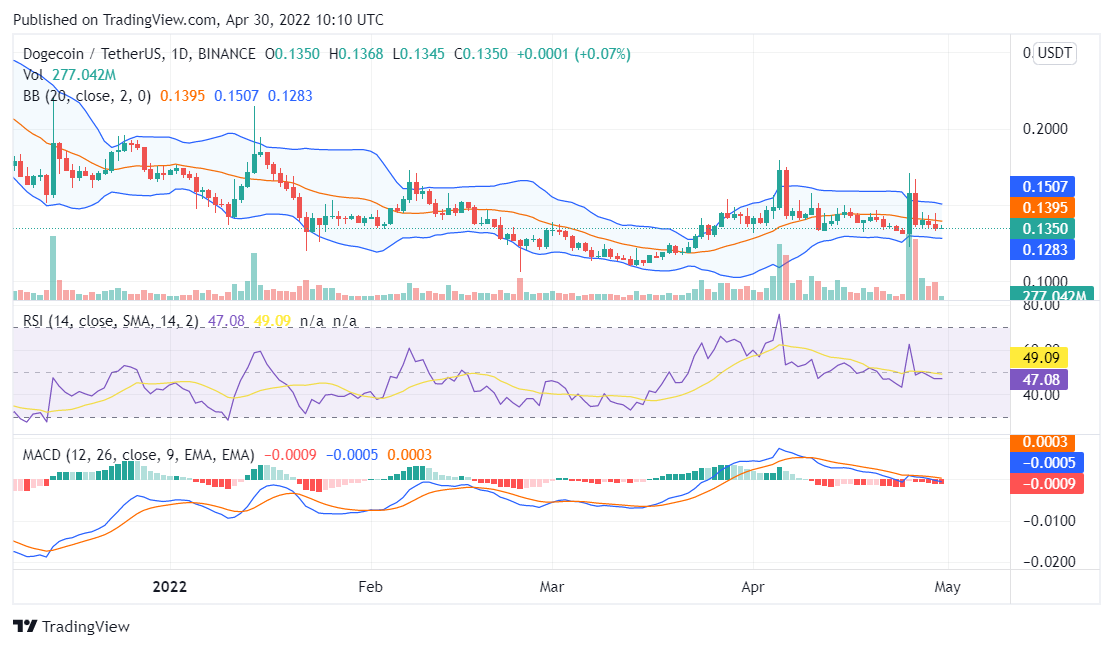Click the purple 47.08 RSI value label
The image size is (1113, 648).
1043,380
